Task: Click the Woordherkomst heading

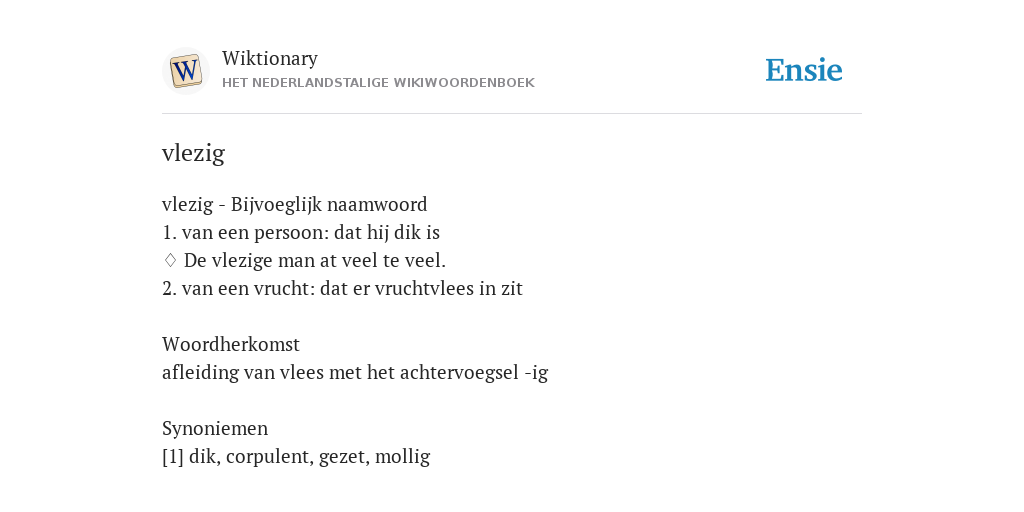Action: [x=231, y=344]
